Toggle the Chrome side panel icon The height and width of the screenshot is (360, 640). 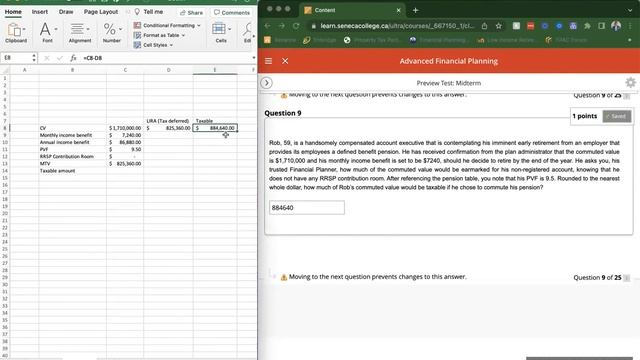pos(601,26)
